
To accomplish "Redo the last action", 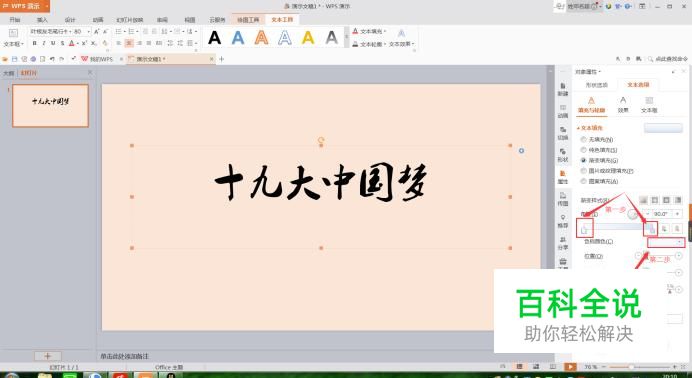I will point(62,59).
